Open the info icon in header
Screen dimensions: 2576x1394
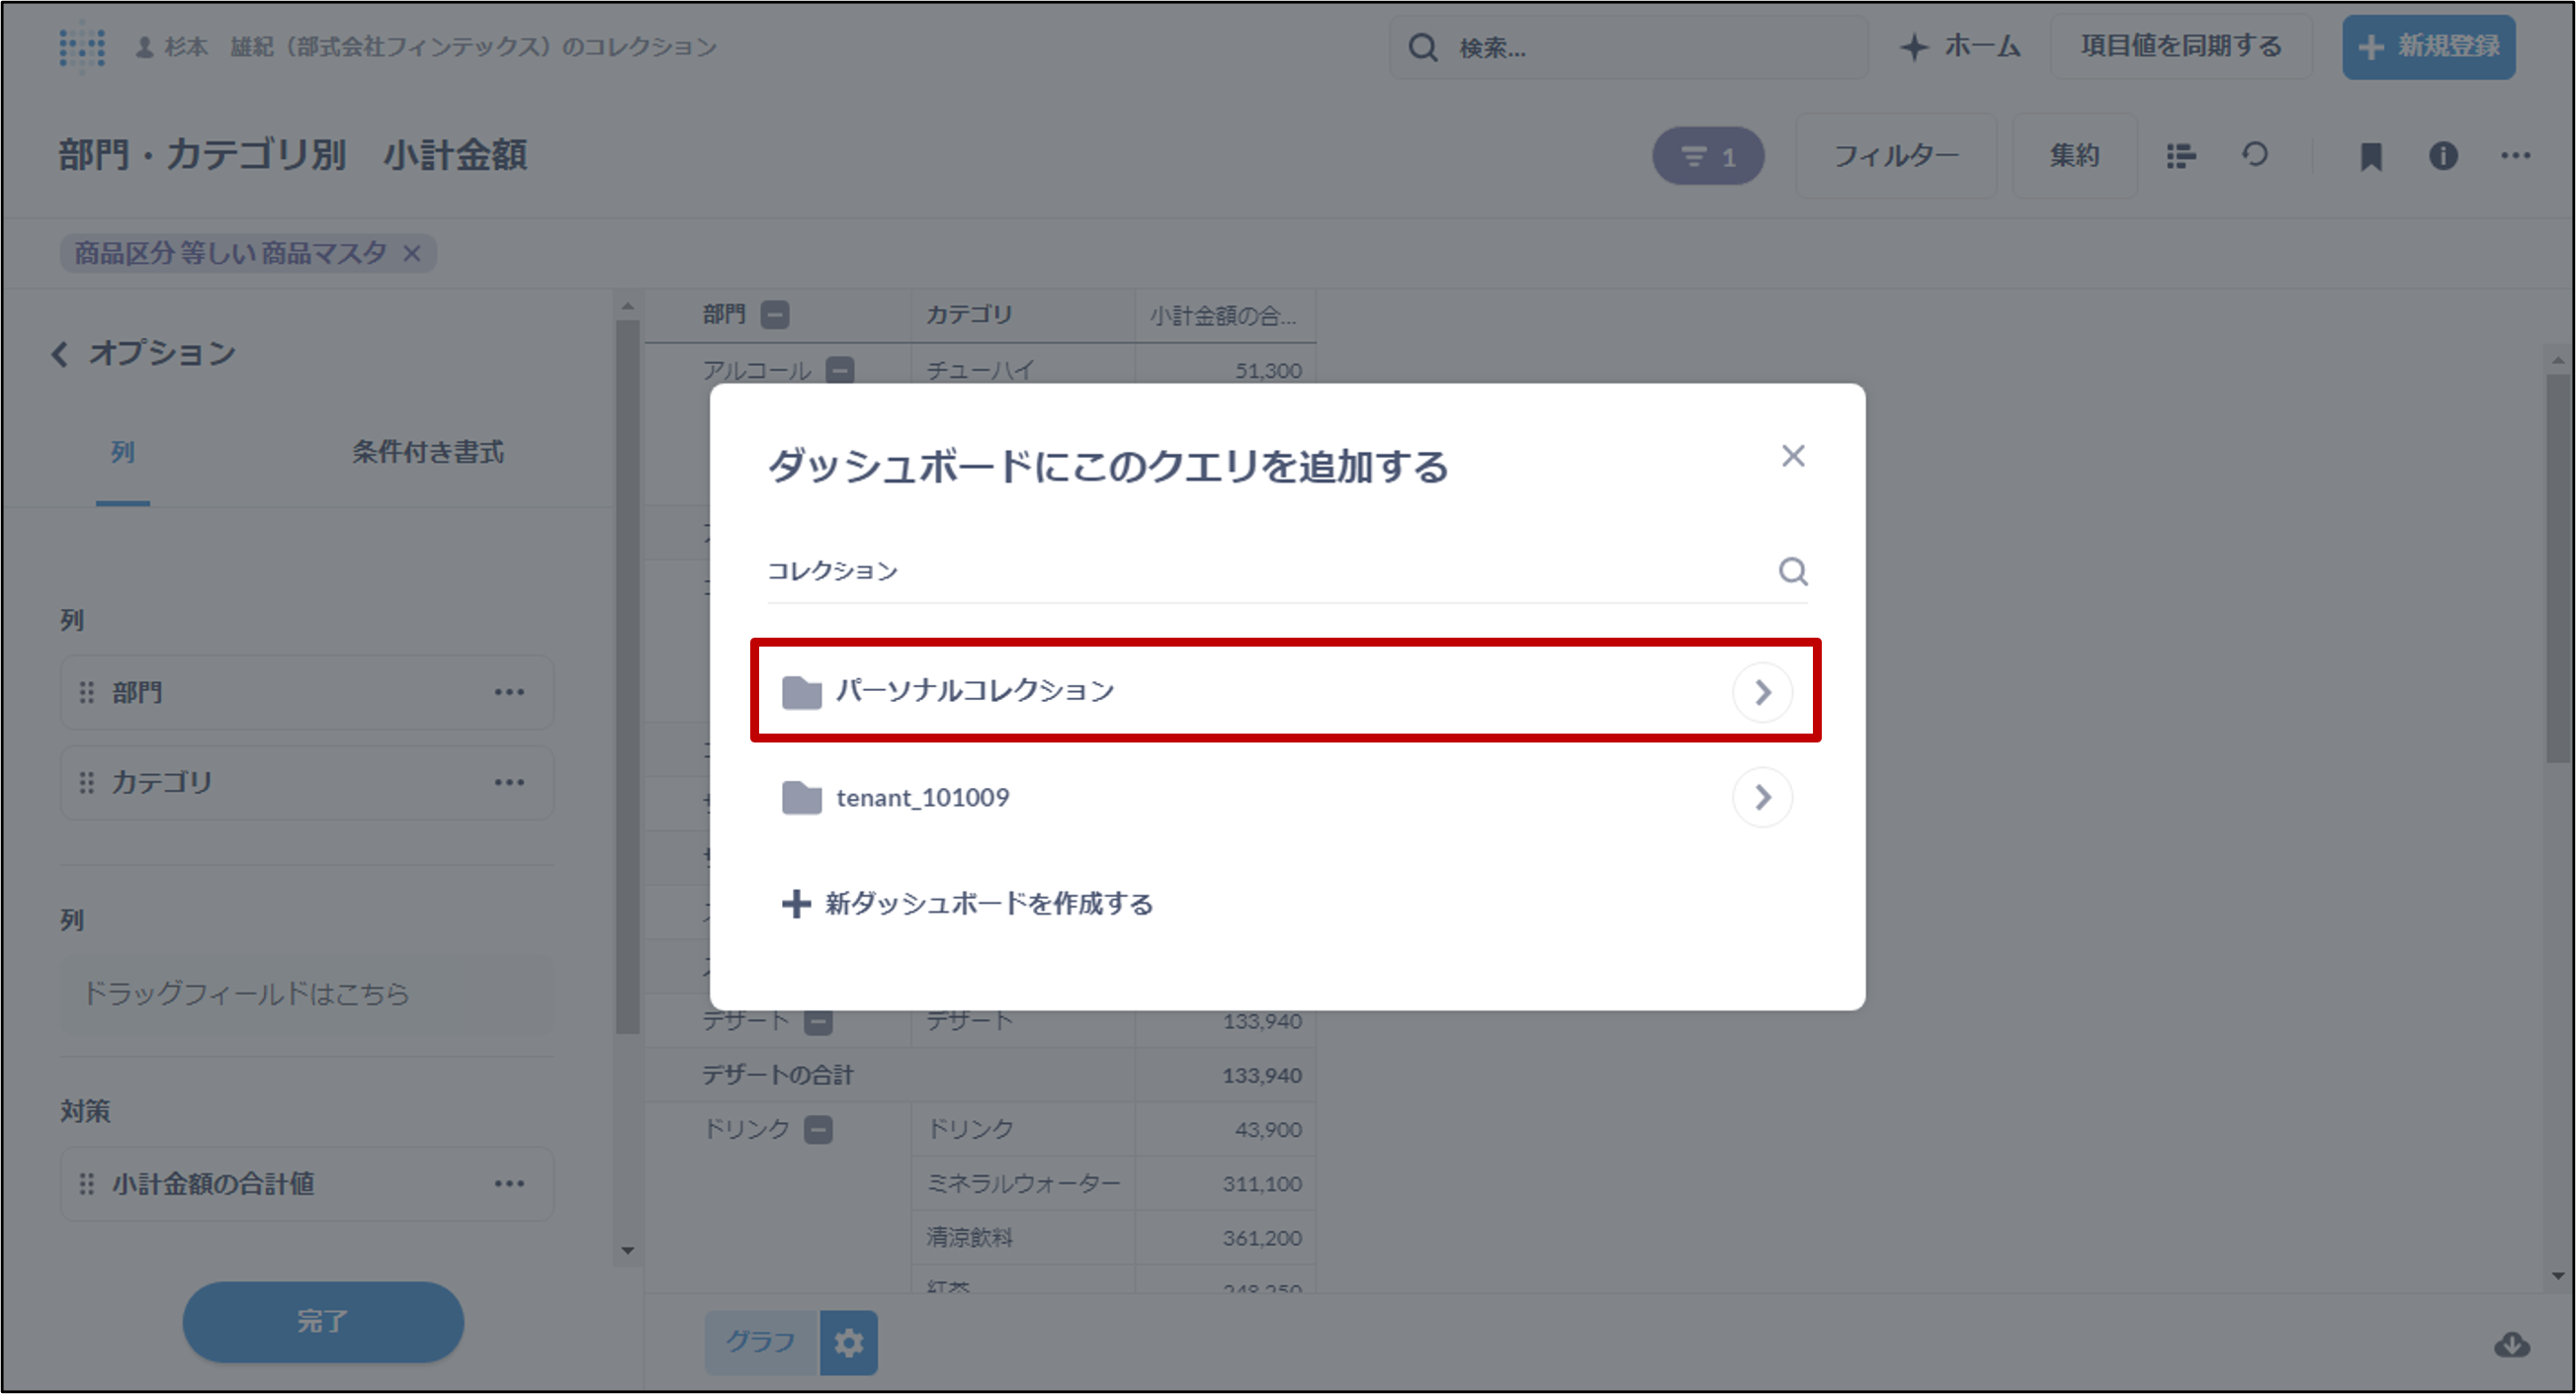pyautogui.click(x=2443, y=156)
